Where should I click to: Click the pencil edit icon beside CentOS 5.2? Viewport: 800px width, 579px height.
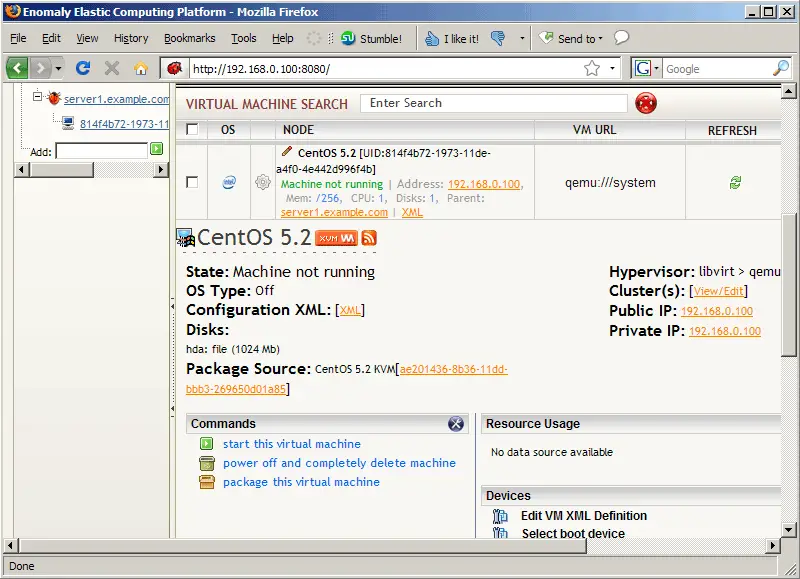pos(287,151)
